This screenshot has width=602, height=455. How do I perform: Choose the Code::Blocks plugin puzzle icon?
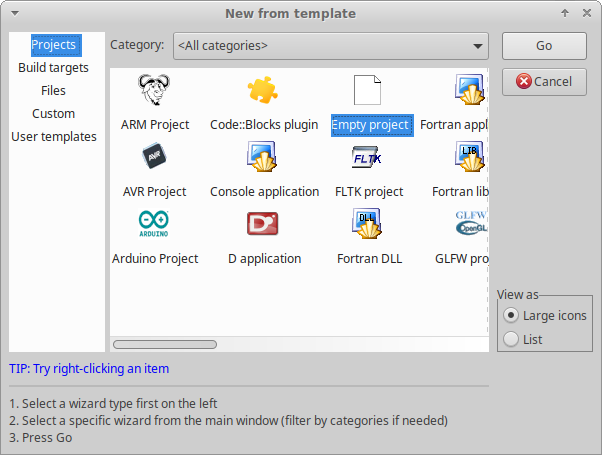tap(264, 92)
